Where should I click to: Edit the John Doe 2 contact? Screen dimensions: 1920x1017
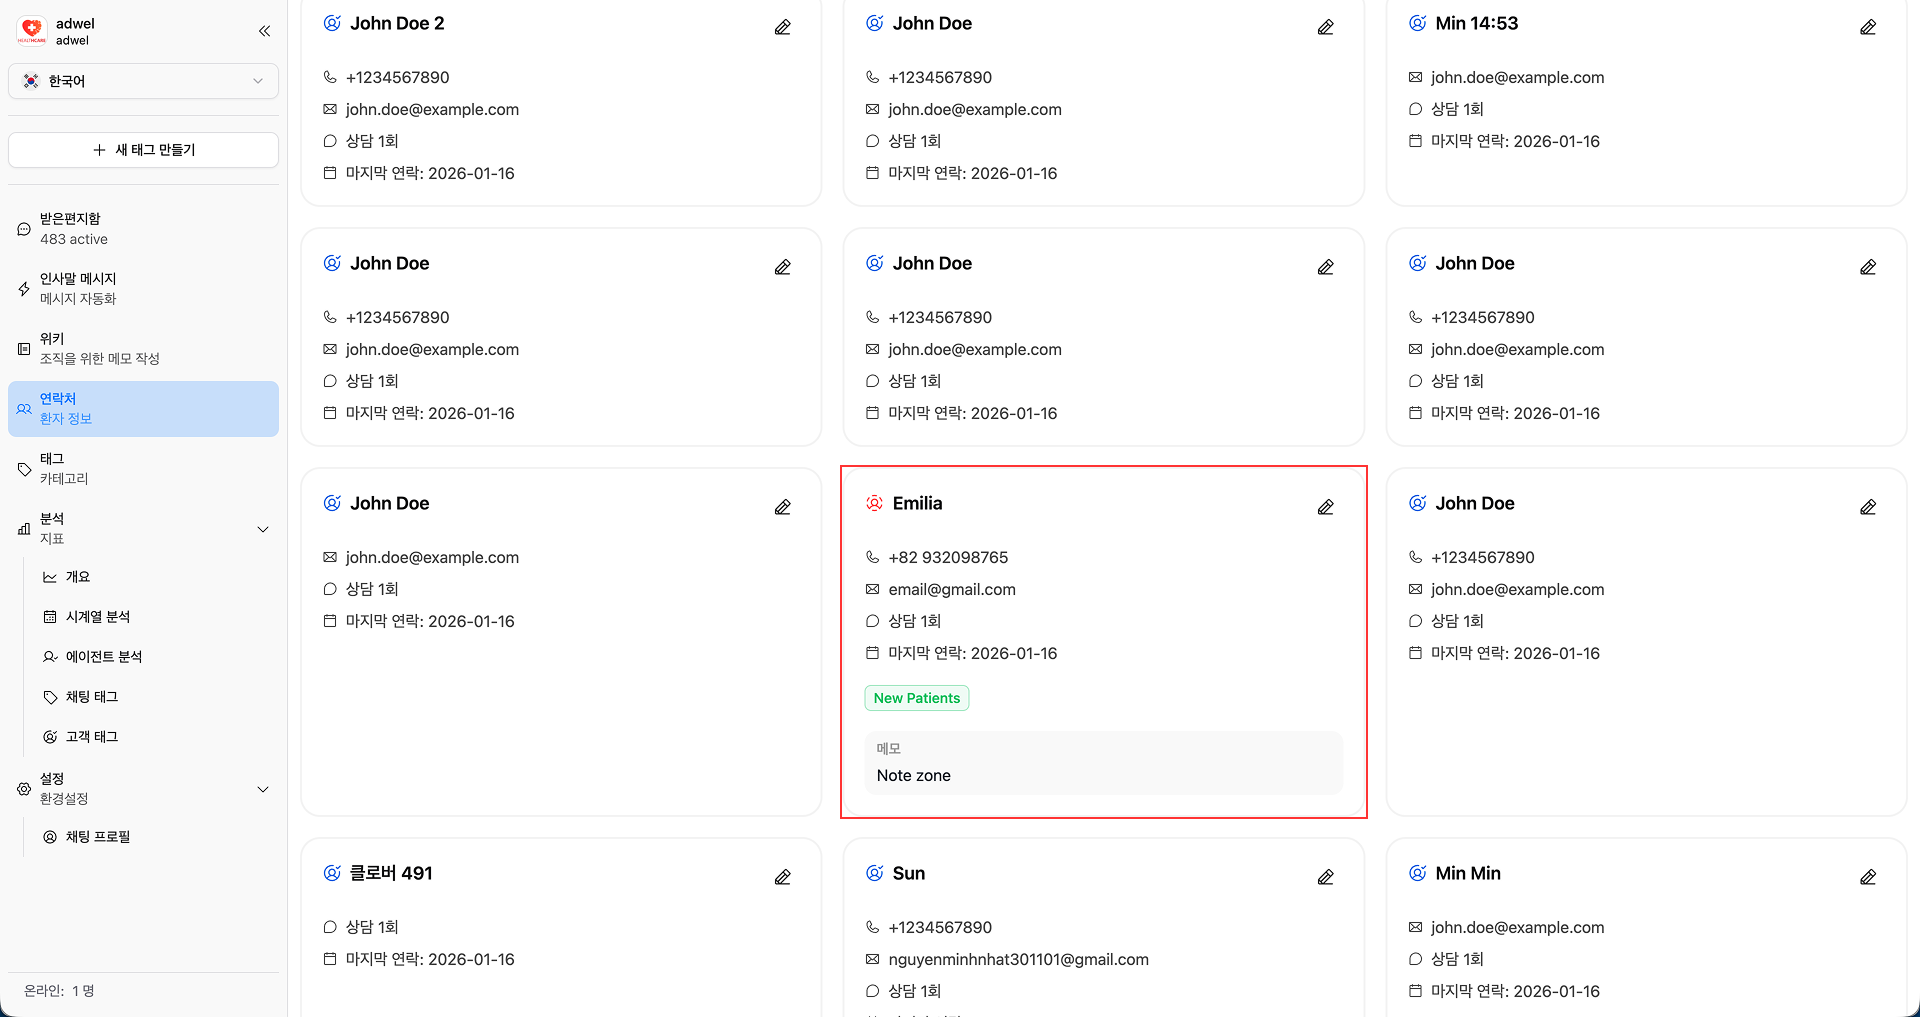(782, 27)
